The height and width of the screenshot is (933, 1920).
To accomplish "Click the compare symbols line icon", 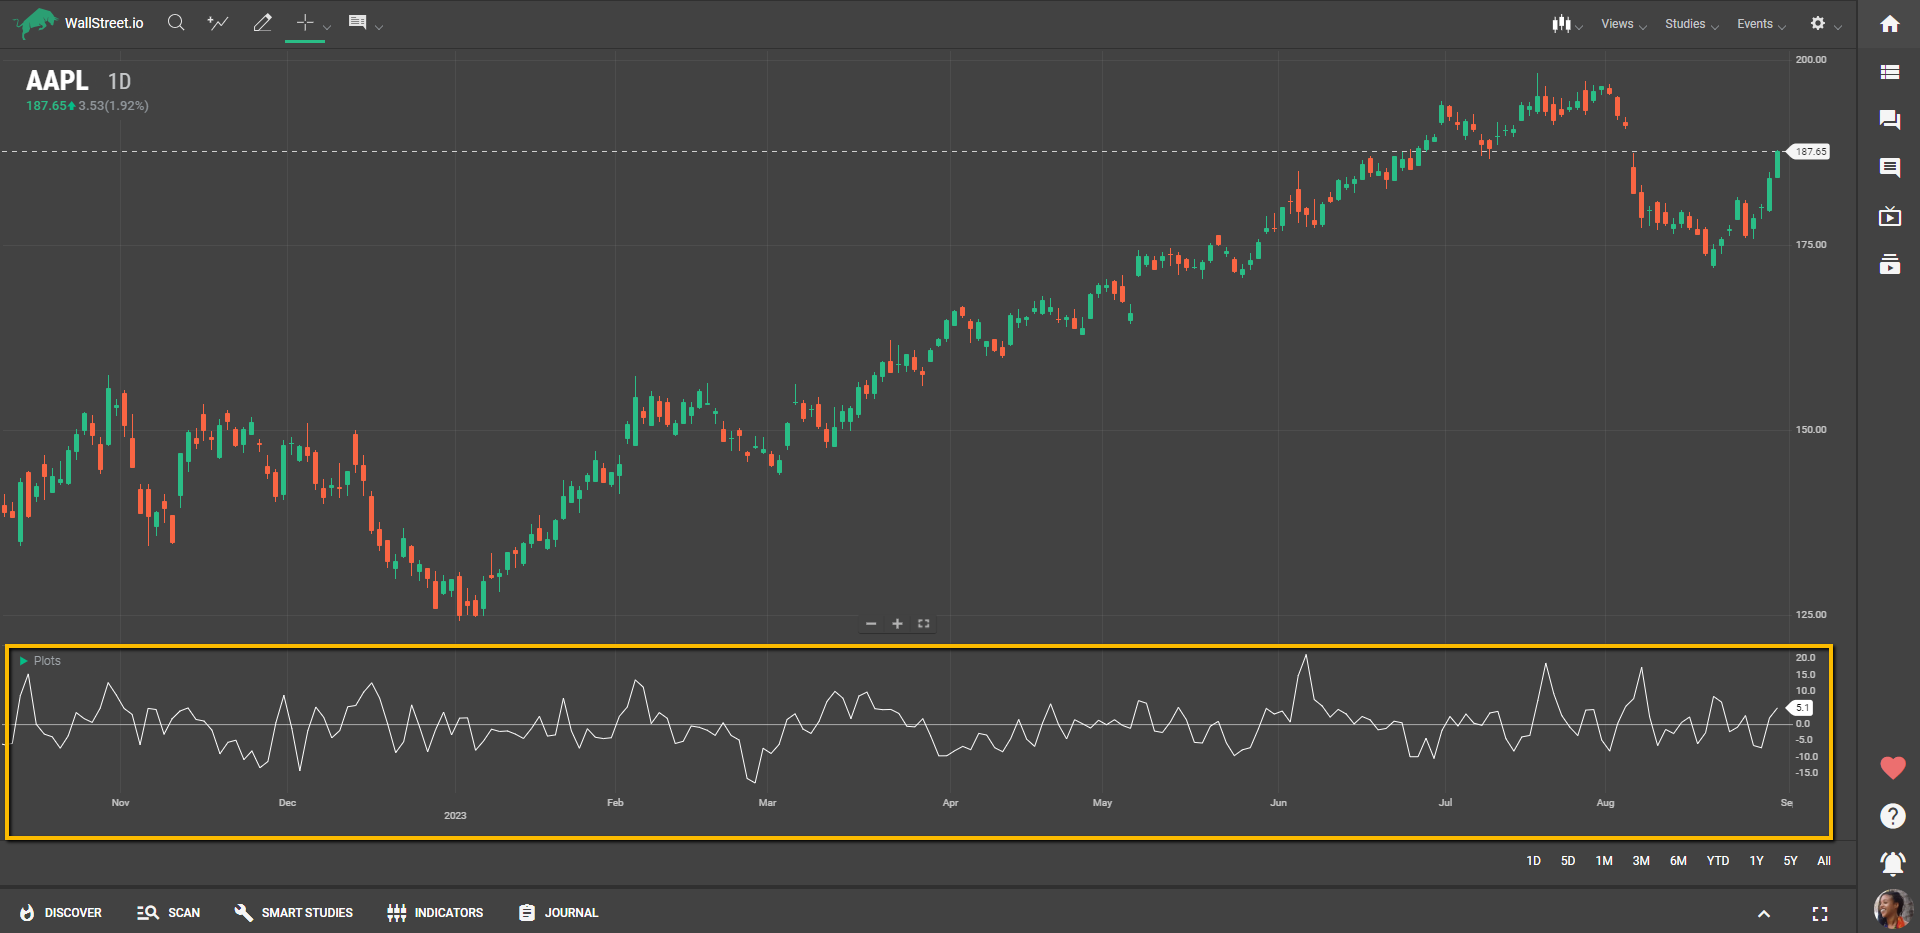I will coord(217,23).
